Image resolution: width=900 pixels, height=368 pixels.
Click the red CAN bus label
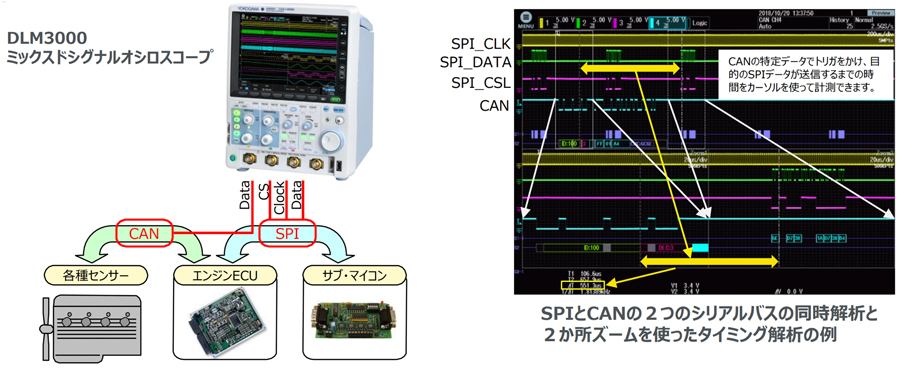pyautogui.click(x=143, y=233)
